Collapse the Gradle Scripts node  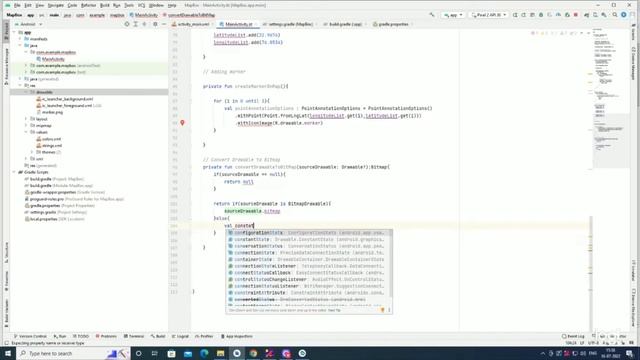[x=15, y=172]
